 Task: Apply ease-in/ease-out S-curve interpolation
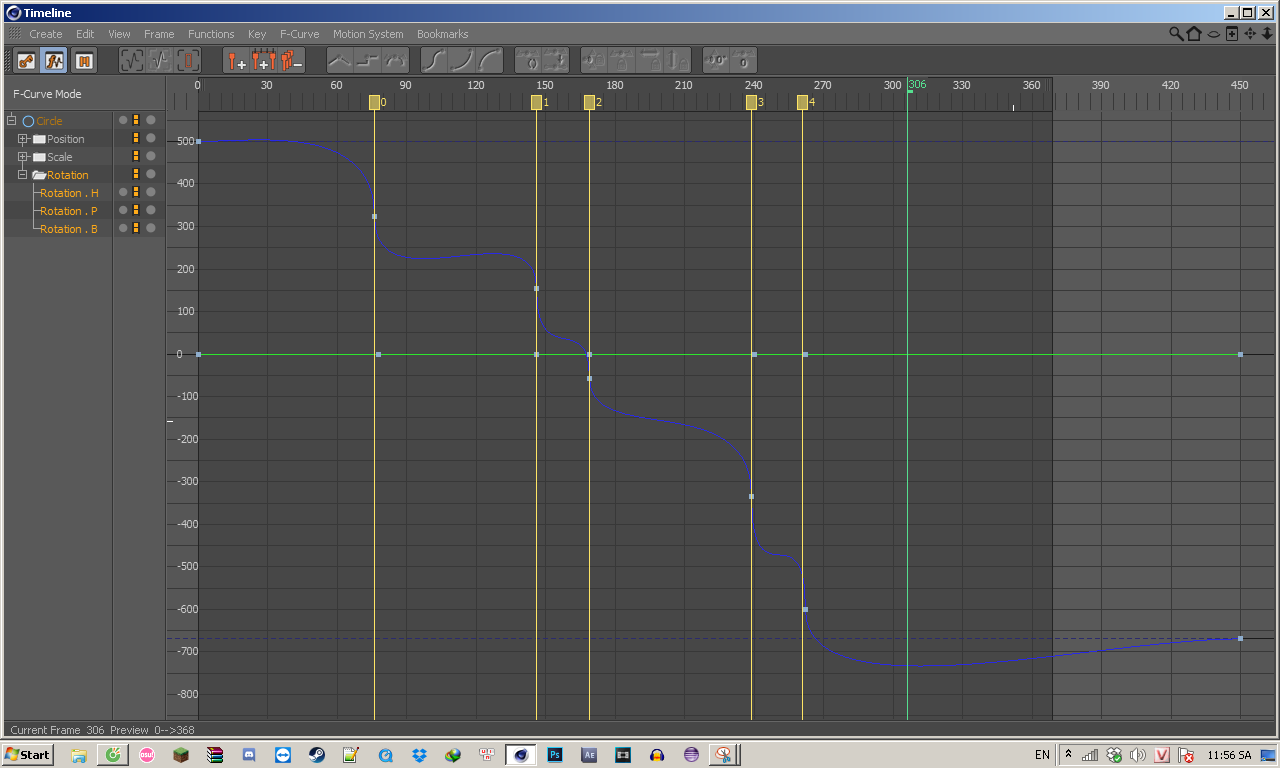point(434,60)
